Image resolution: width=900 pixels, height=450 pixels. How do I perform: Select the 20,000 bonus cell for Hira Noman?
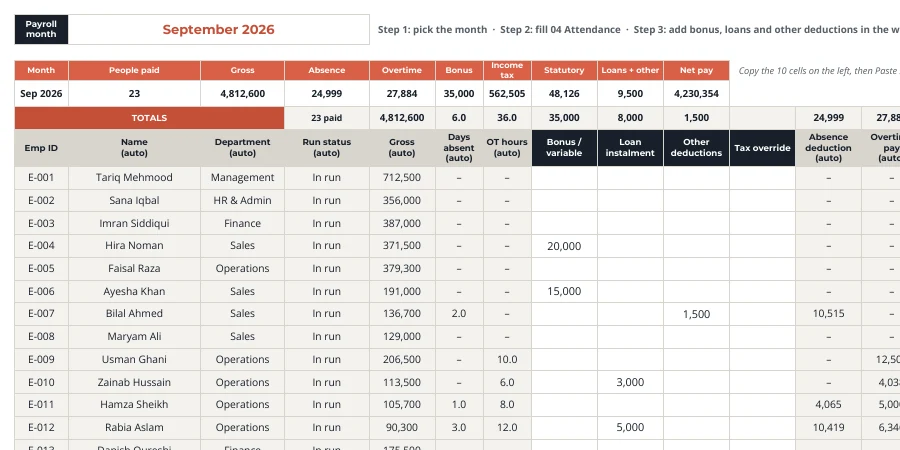[x=564, y=246]
